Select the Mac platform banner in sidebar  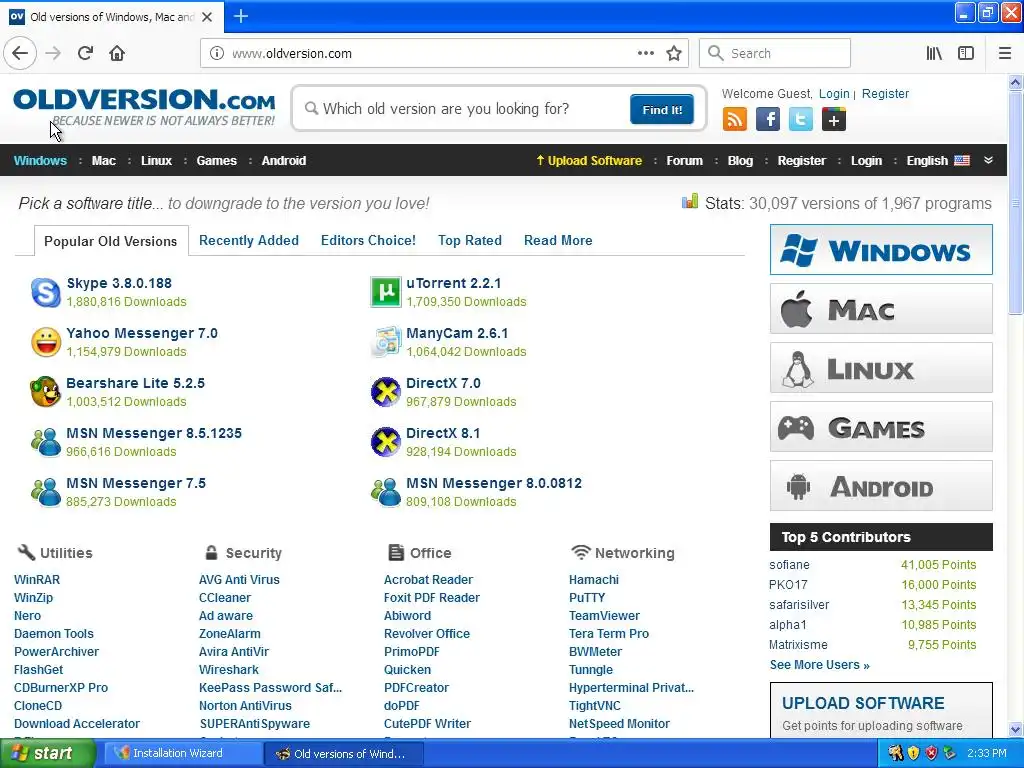click(881, 309)
